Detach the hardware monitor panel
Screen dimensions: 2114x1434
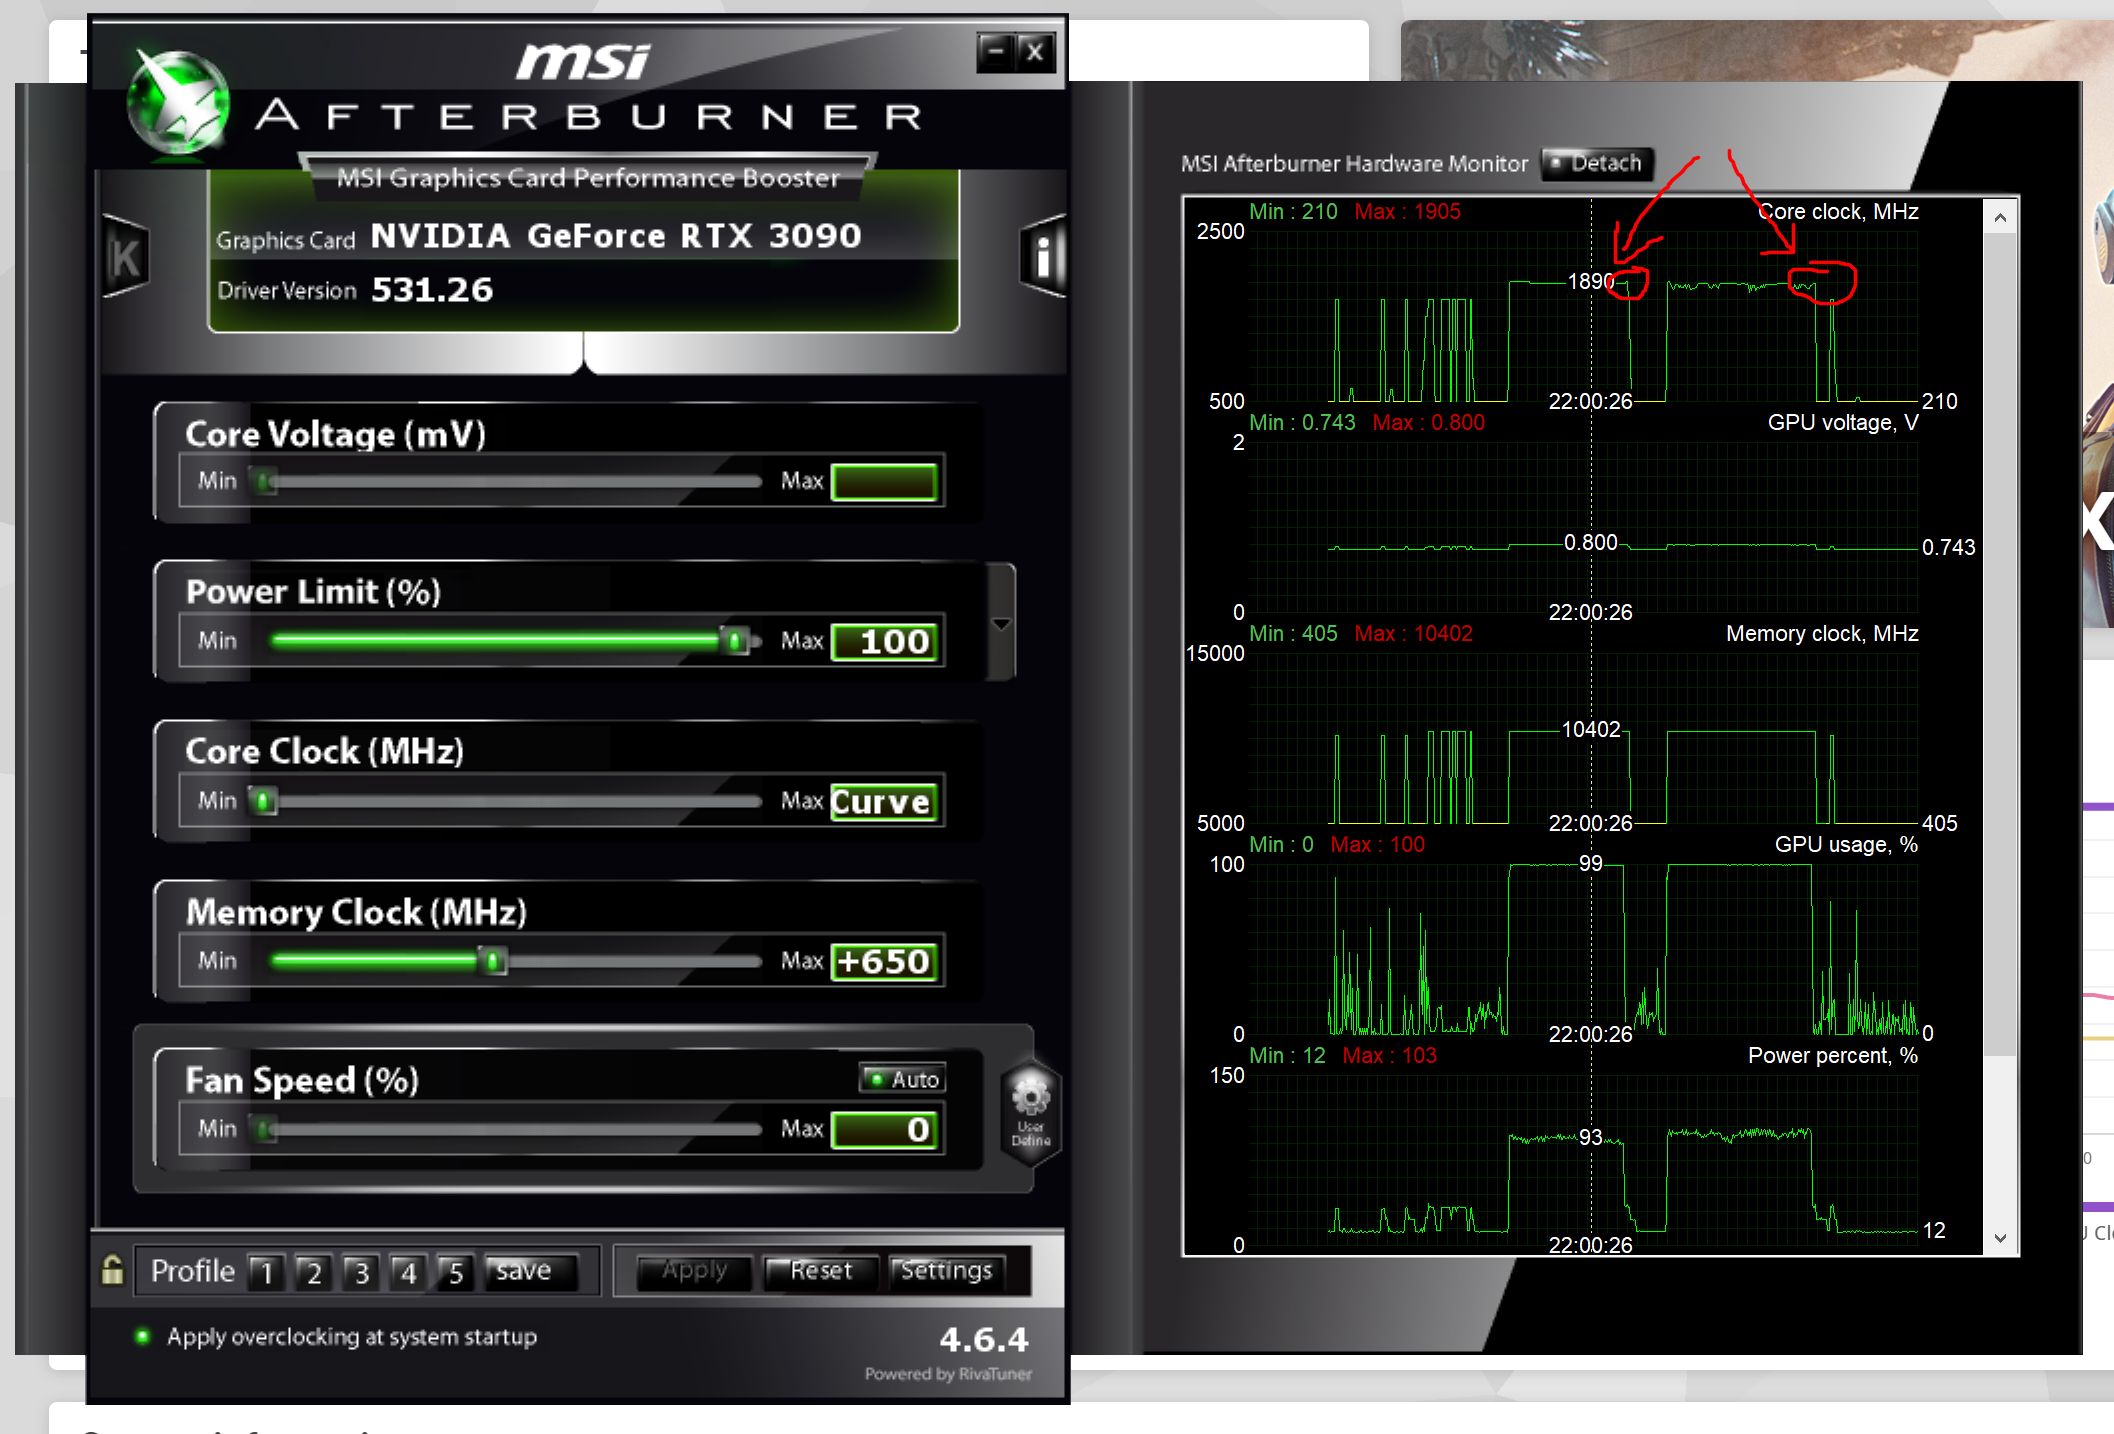1597,163
